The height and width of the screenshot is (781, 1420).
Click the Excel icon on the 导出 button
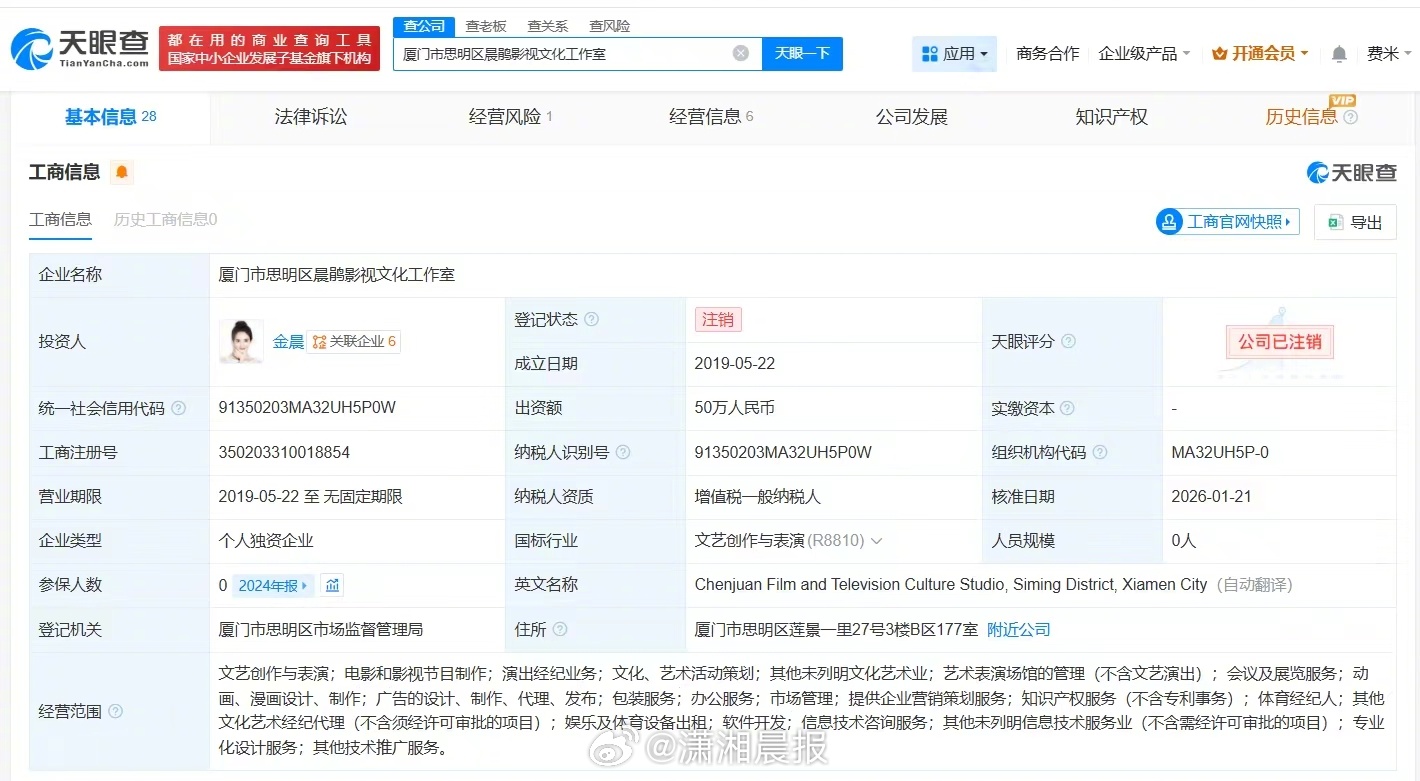coord(1334,221)
